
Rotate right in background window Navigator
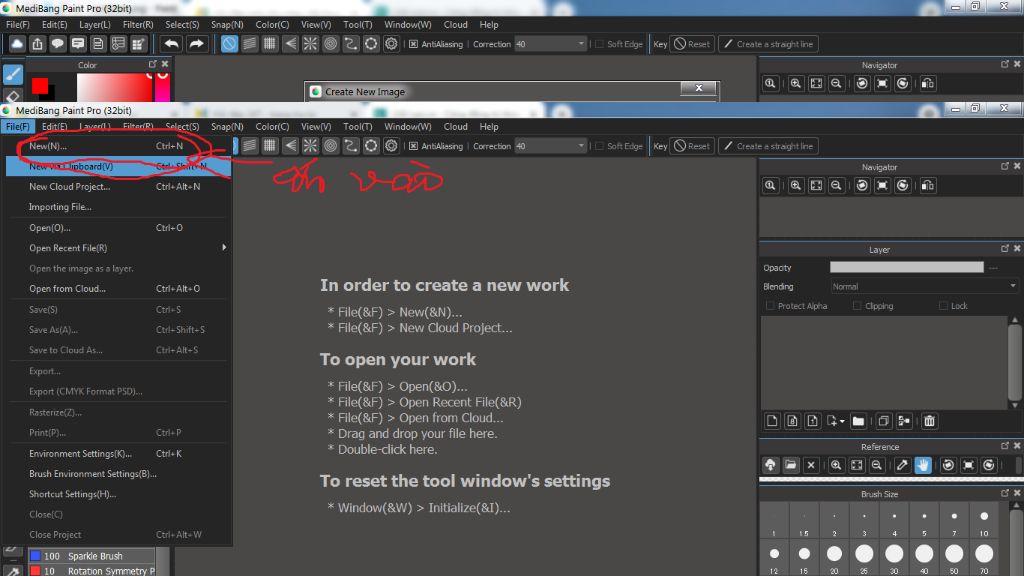903,84
